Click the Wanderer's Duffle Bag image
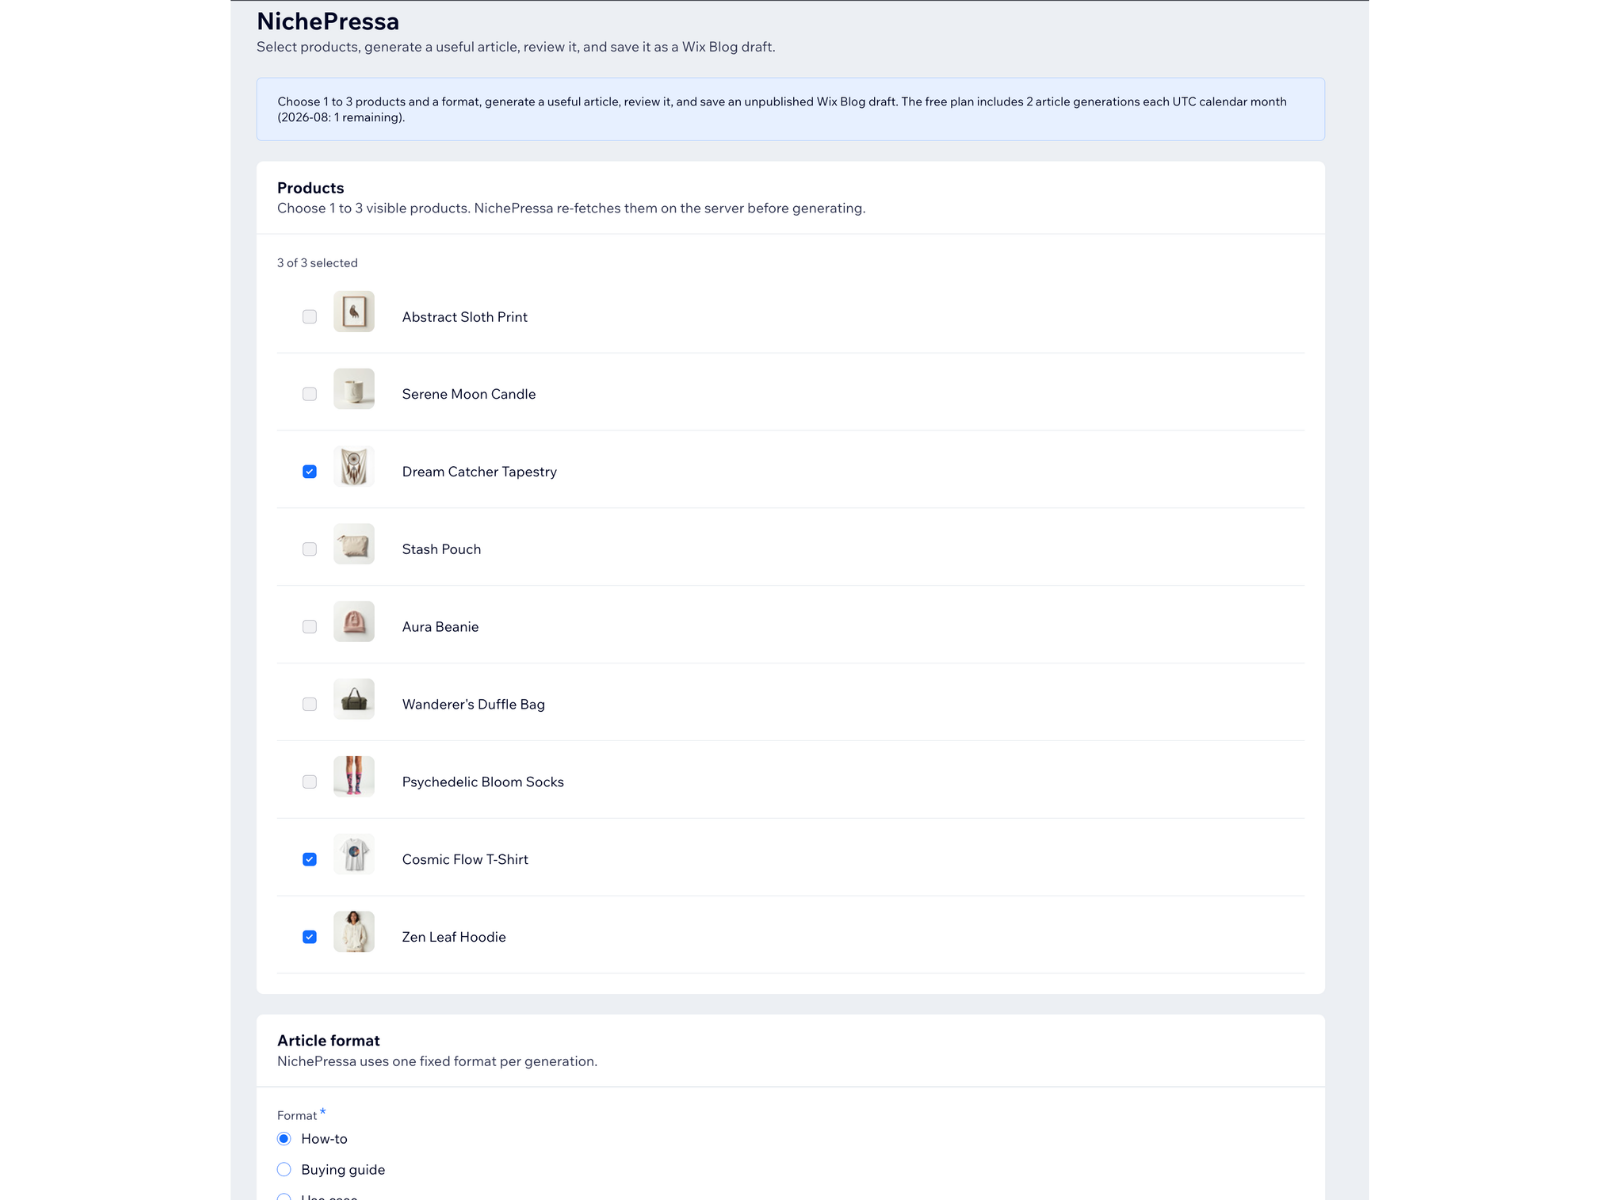The image size is (1600, 1200). click(x=354, y=699)
